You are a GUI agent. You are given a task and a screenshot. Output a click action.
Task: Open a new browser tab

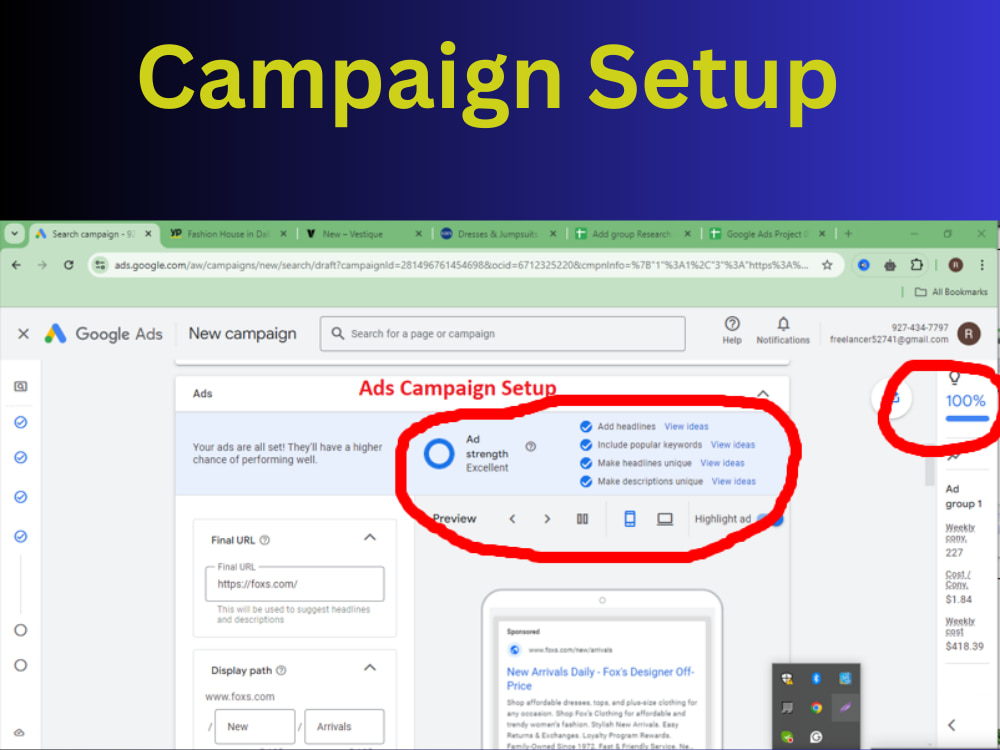(848, 234)
